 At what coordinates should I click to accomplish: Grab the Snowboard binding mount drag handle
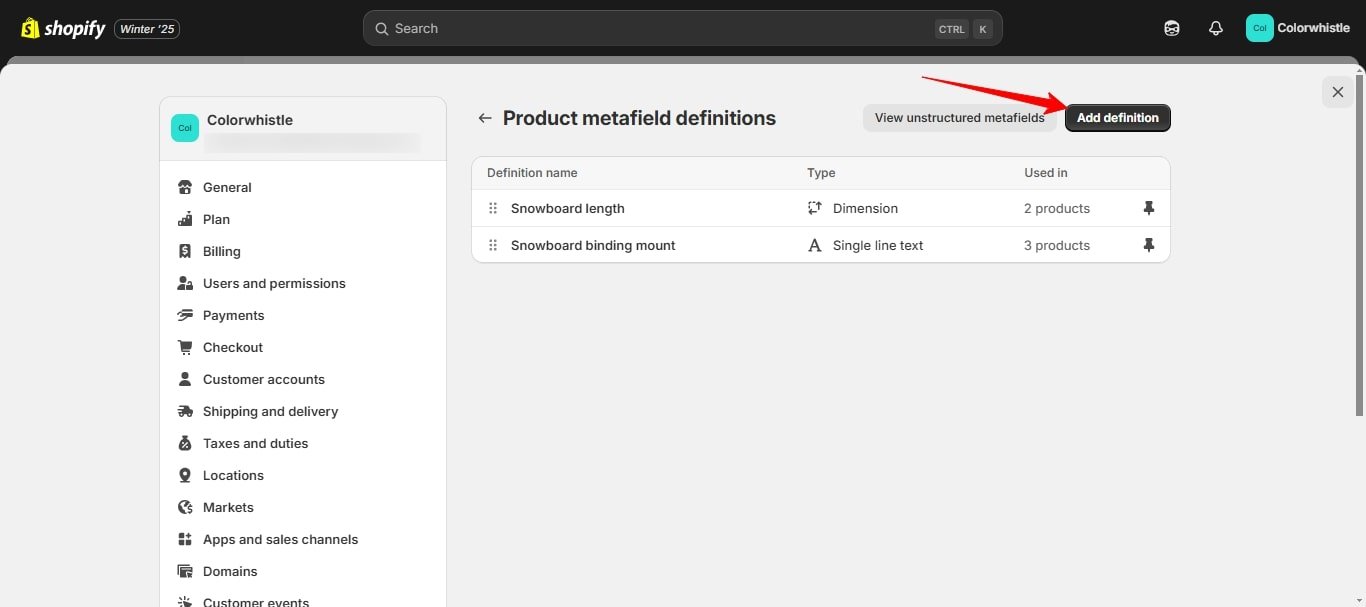[x=493, y=245]
